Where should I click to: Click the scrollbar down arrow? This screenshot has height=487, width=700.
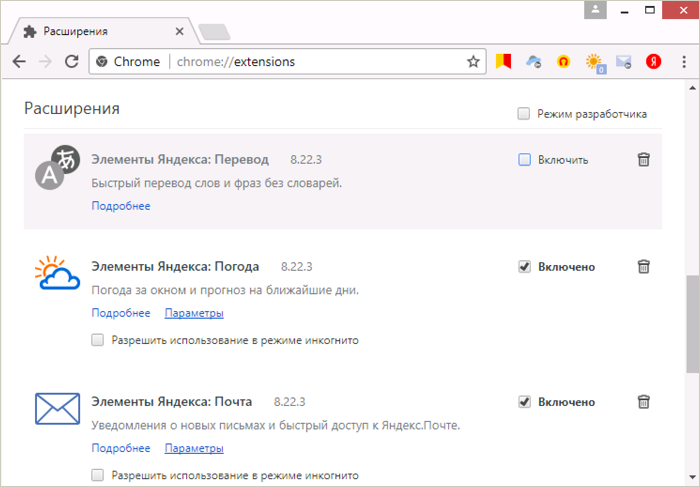click(x=693, y=478)
